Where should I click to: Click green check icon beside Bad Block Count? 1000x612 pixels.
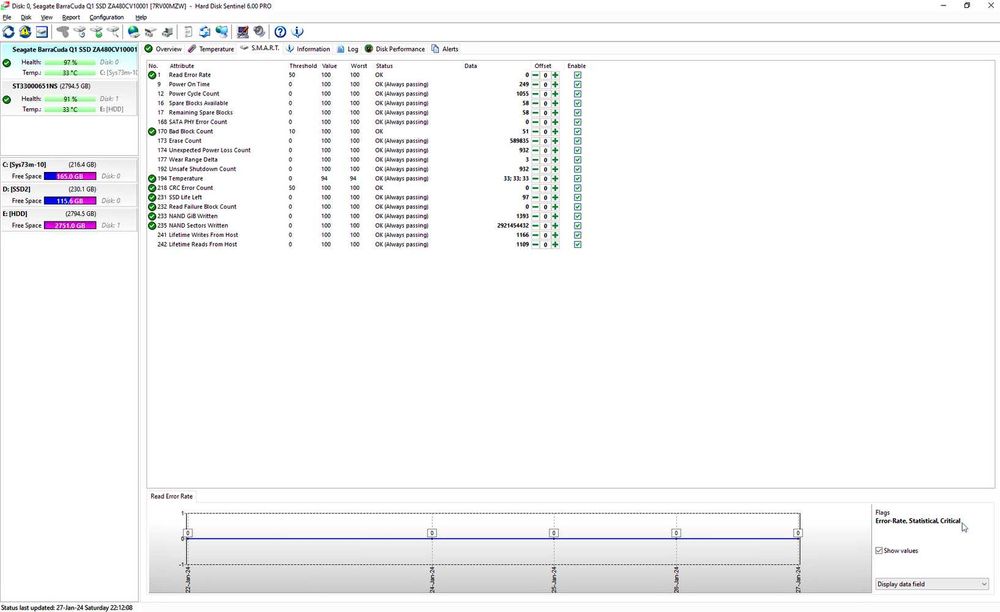pyautogui.click(x=152, y=131)
